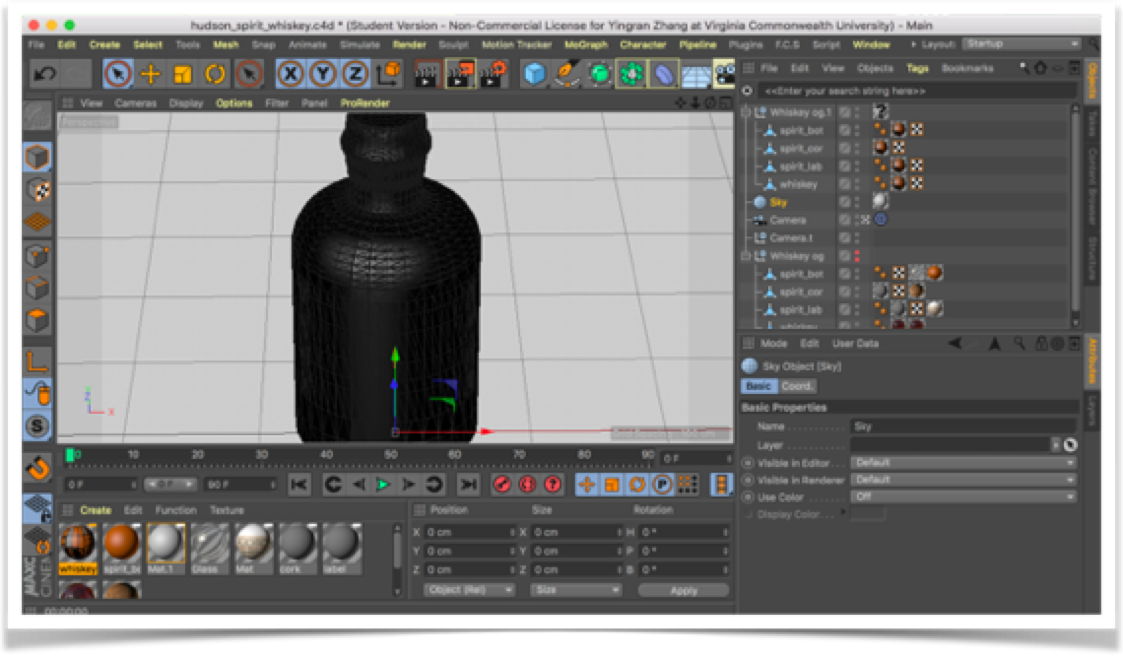Add a Cube primitive object
The image size is (1123, 656).
click(534, 74)
